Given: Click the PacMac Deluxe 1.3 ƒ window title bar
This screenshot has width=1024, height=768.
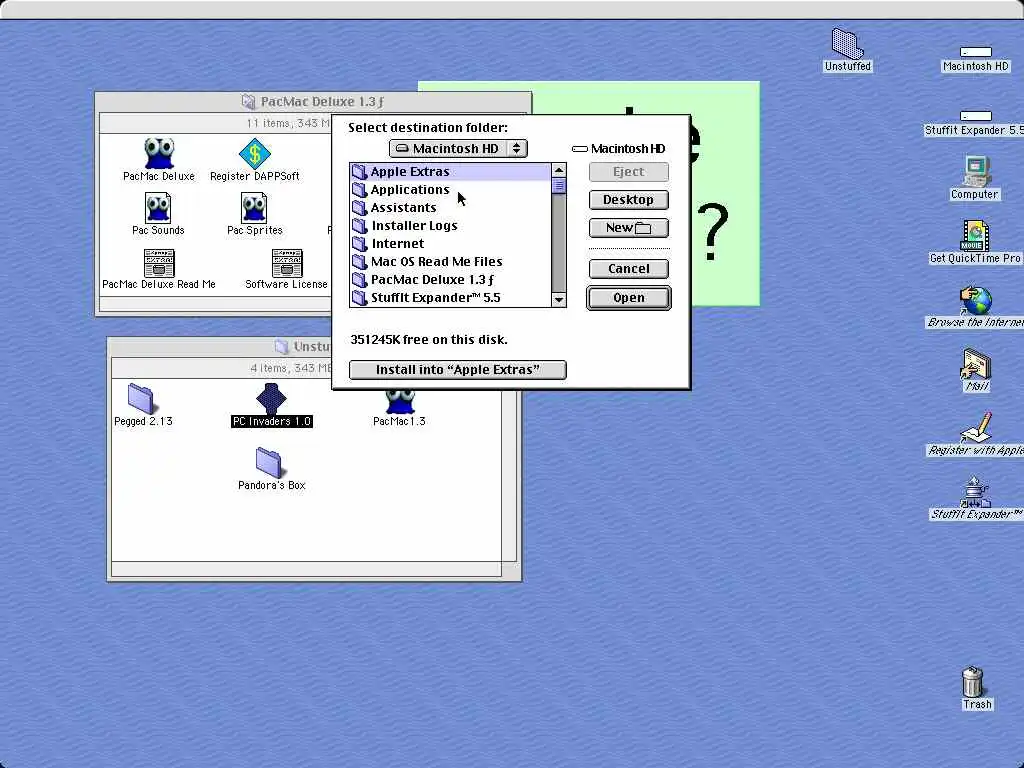Looking at the screenshot, I should click(313, 102).
